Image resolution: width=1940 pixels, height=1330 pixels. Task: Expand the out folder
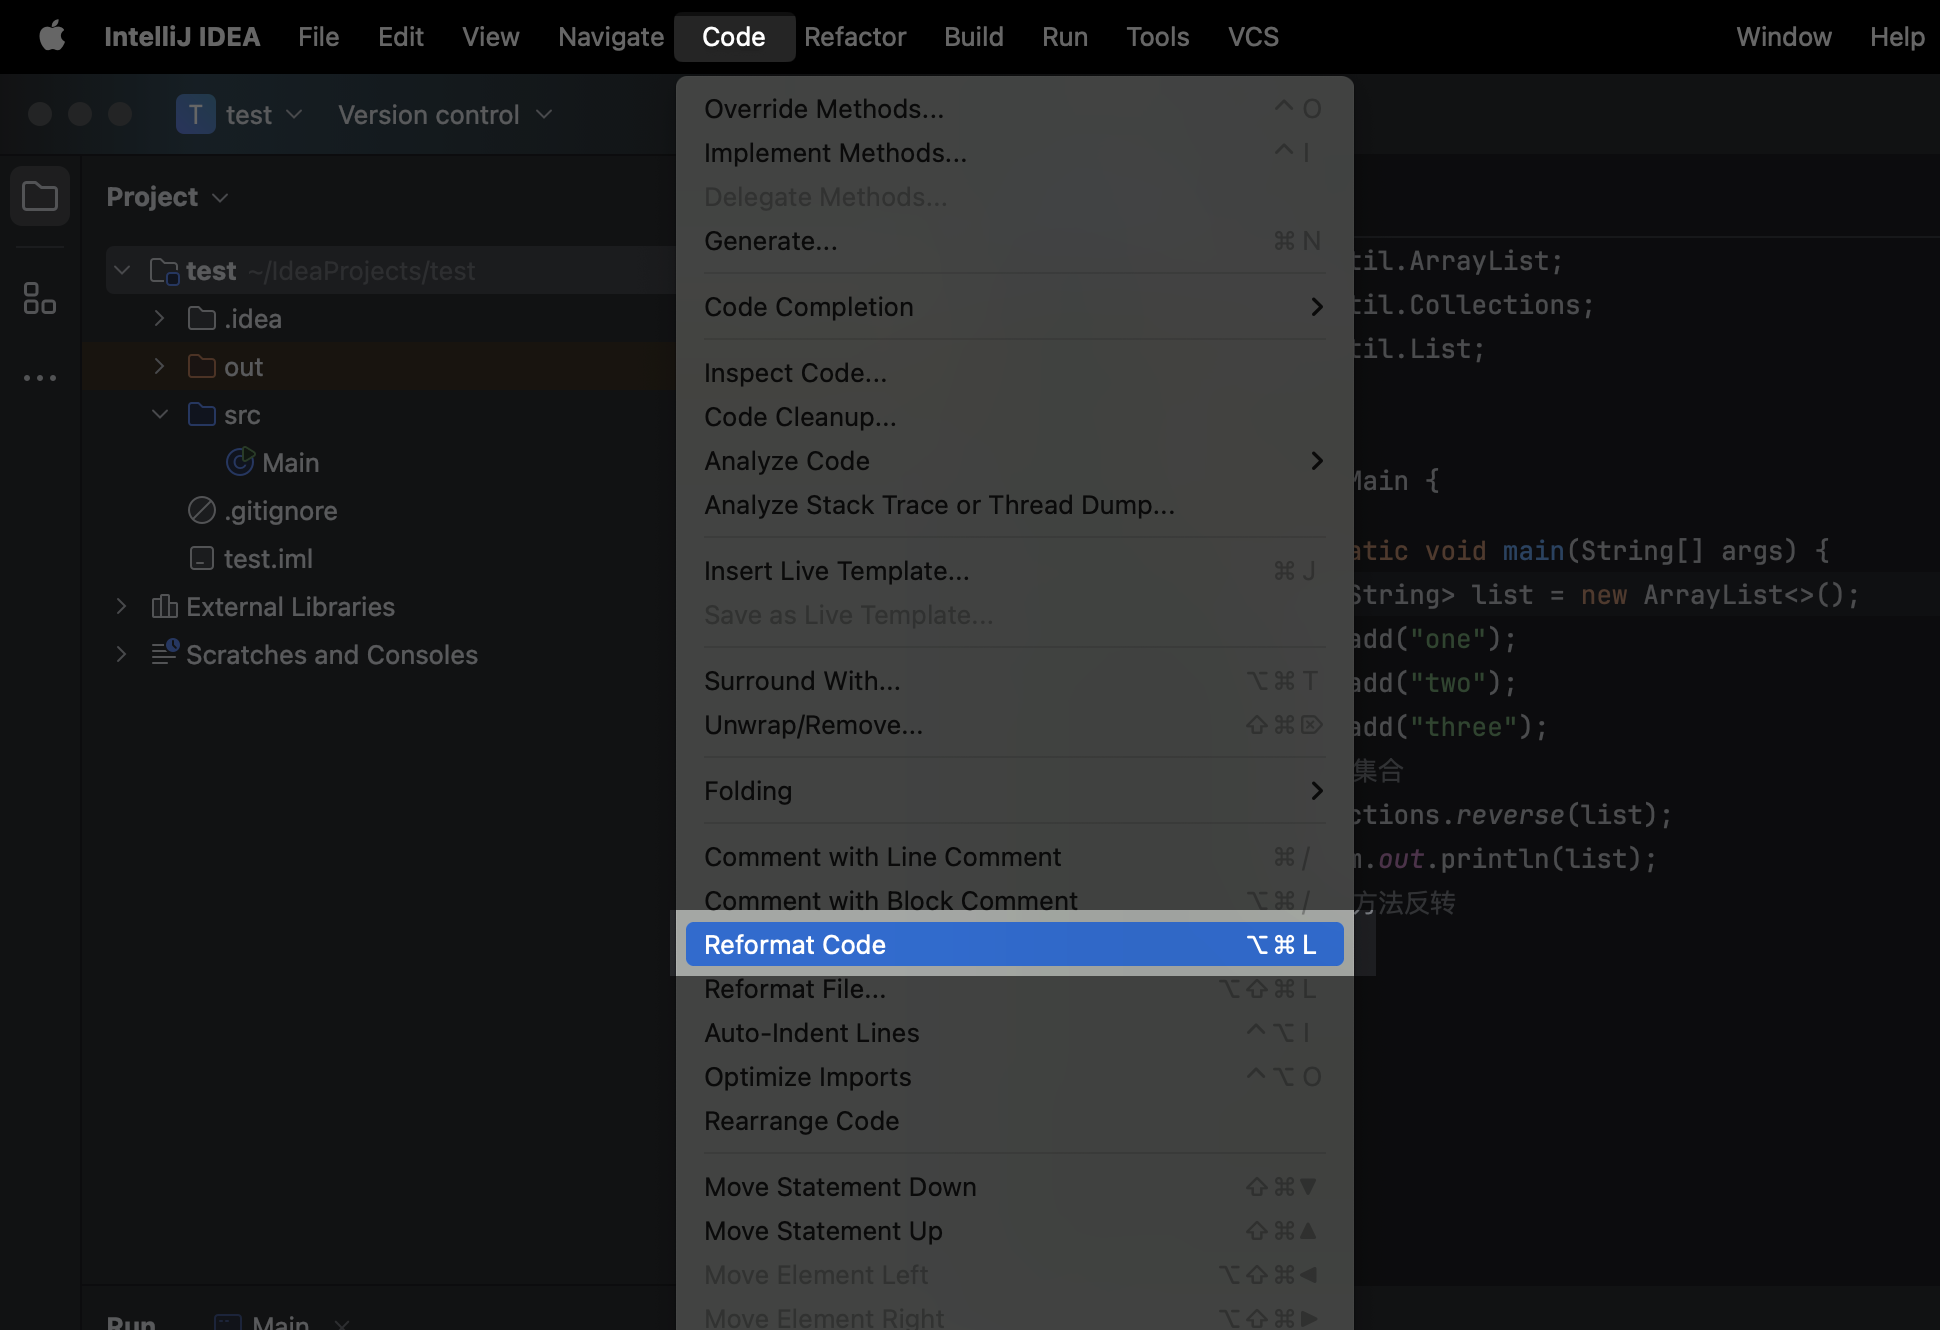click(159, 367)
